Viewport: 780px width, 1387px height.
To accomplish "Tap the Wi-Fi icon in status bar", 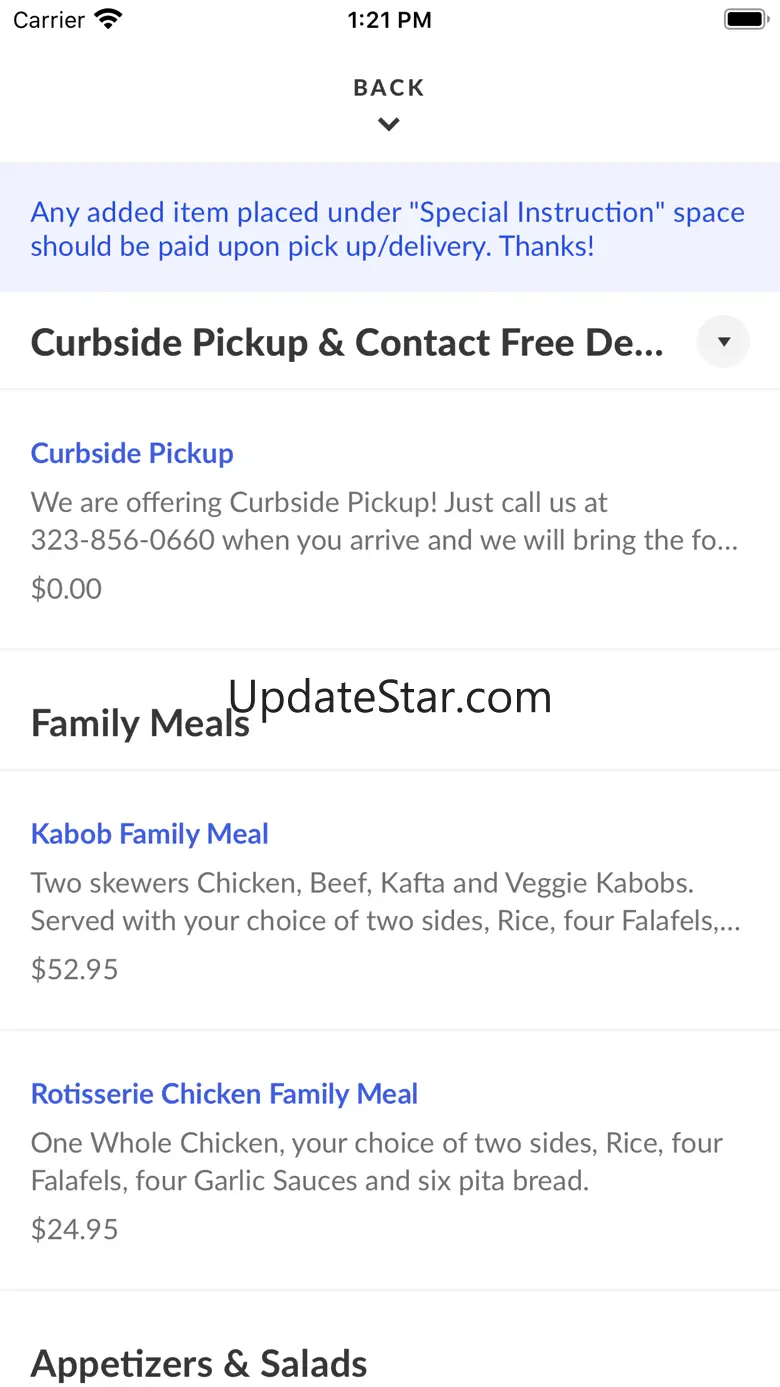I will click(107, 19).
